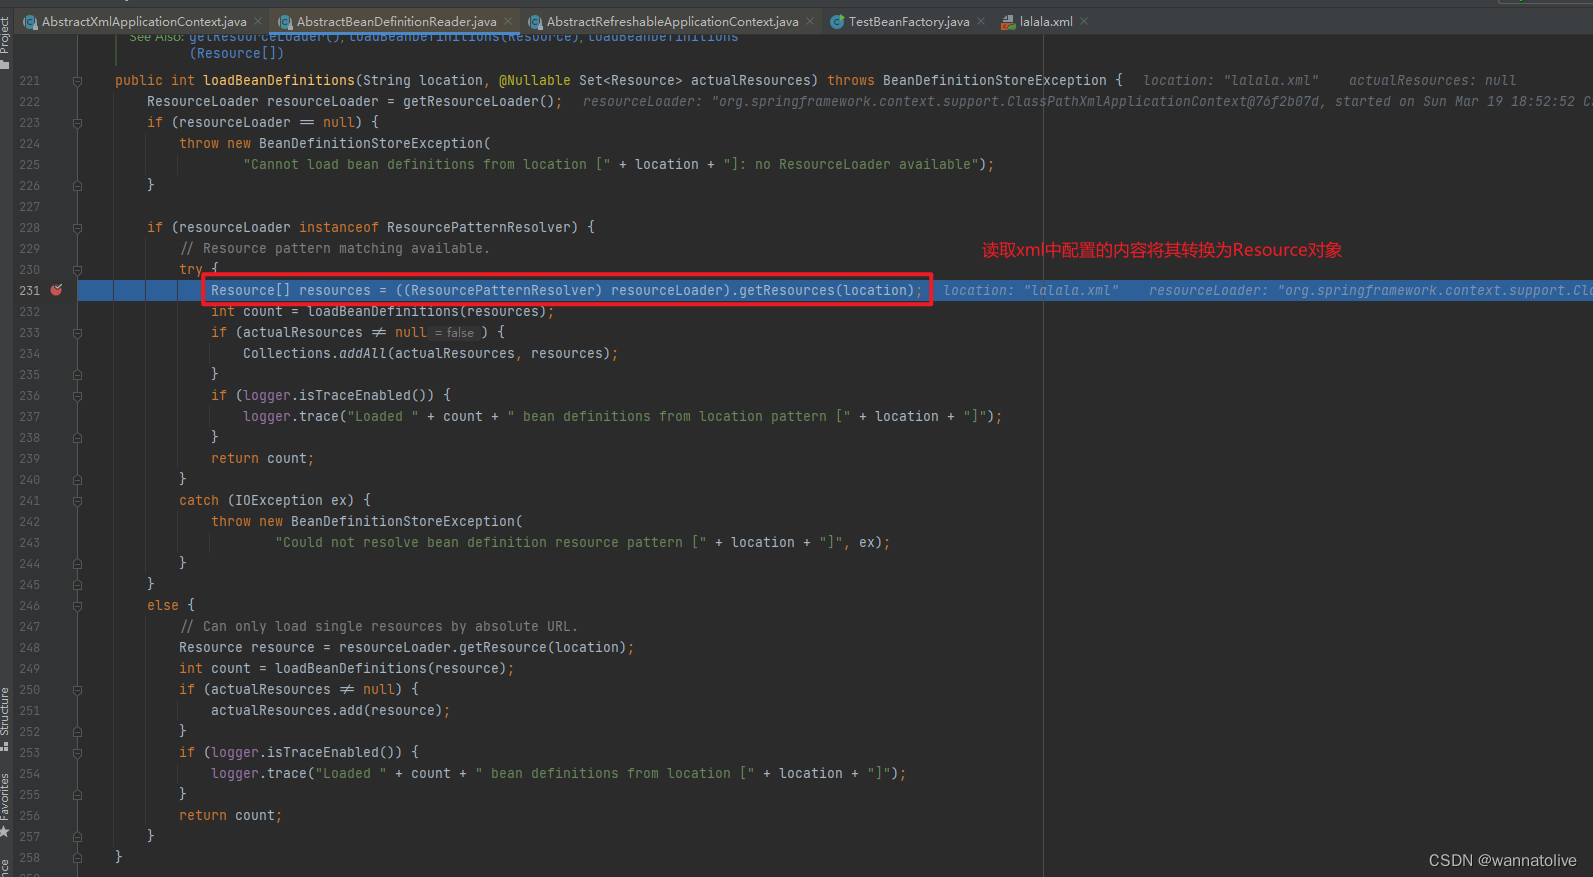Click 'return count;' on line 256
1593x877 pixels.
[x=230, y=815]
